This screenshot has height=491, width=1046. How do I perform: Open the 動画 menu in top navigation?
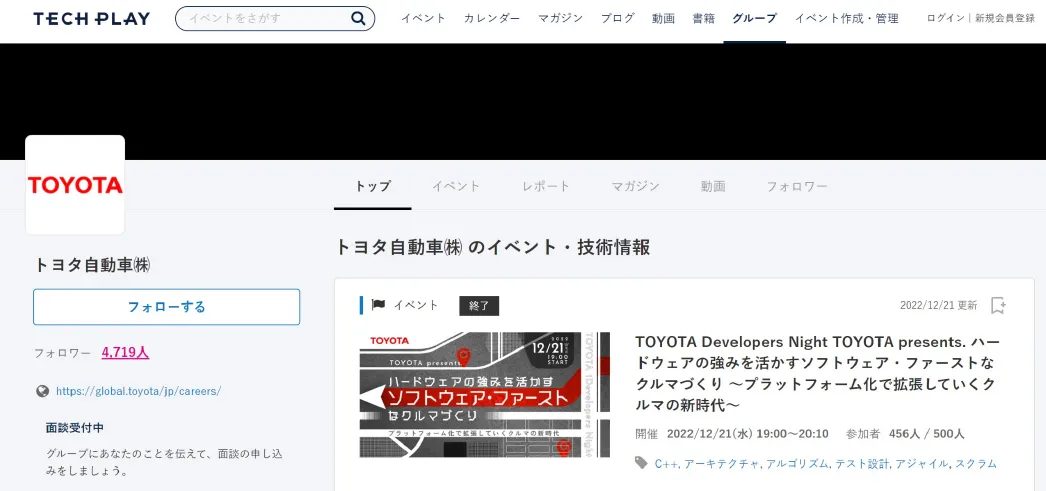coord(663,19)
